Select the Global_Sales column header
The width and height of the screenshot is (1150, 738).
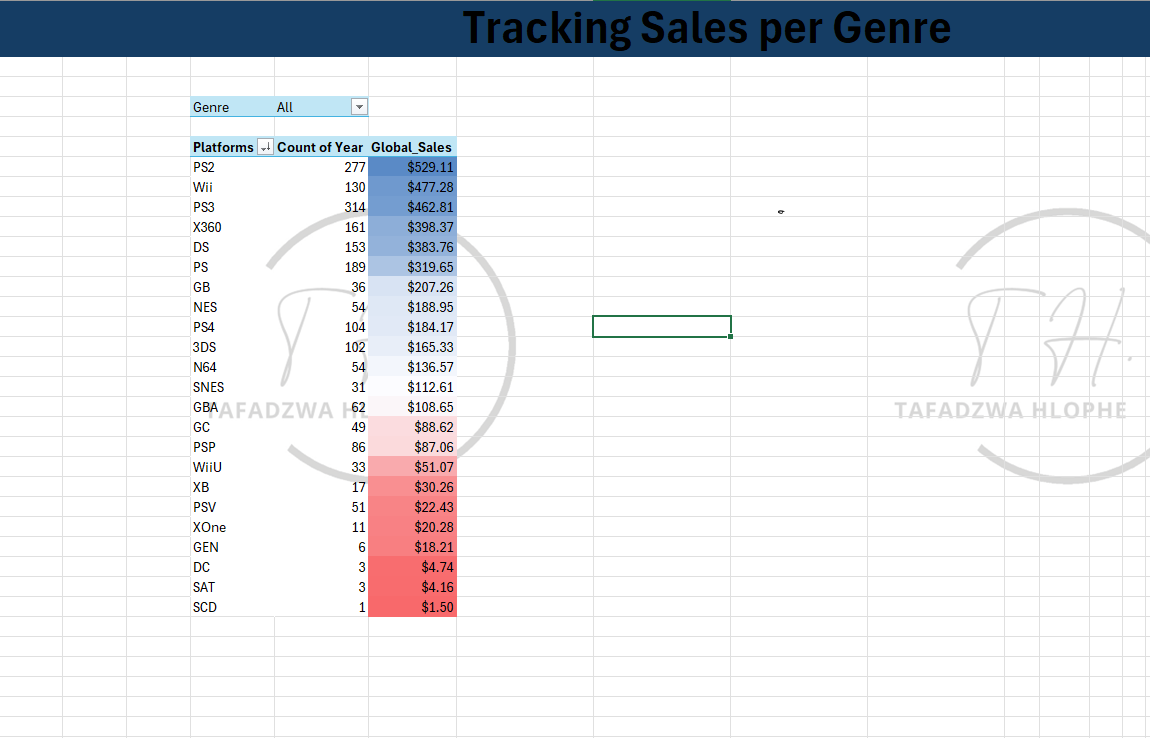click(412, 147)
